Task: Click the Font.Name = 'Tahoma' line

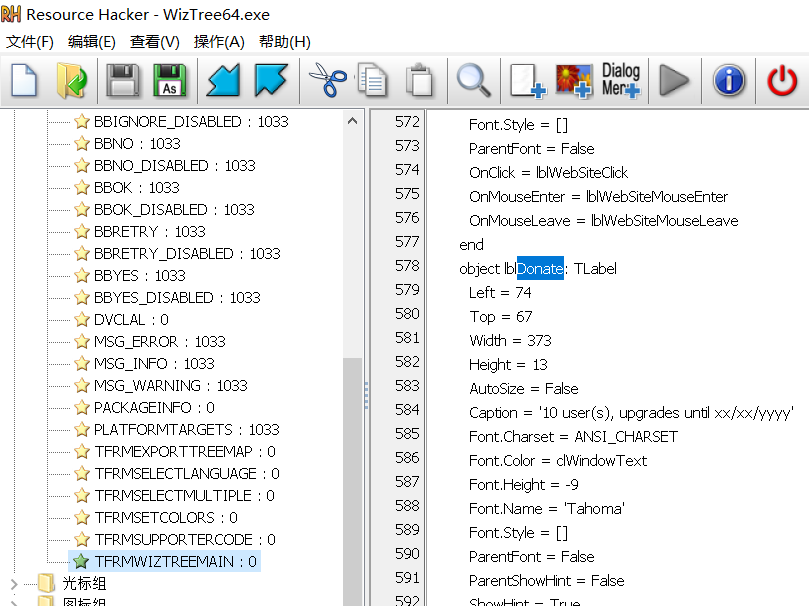Action: coord(547,509)
